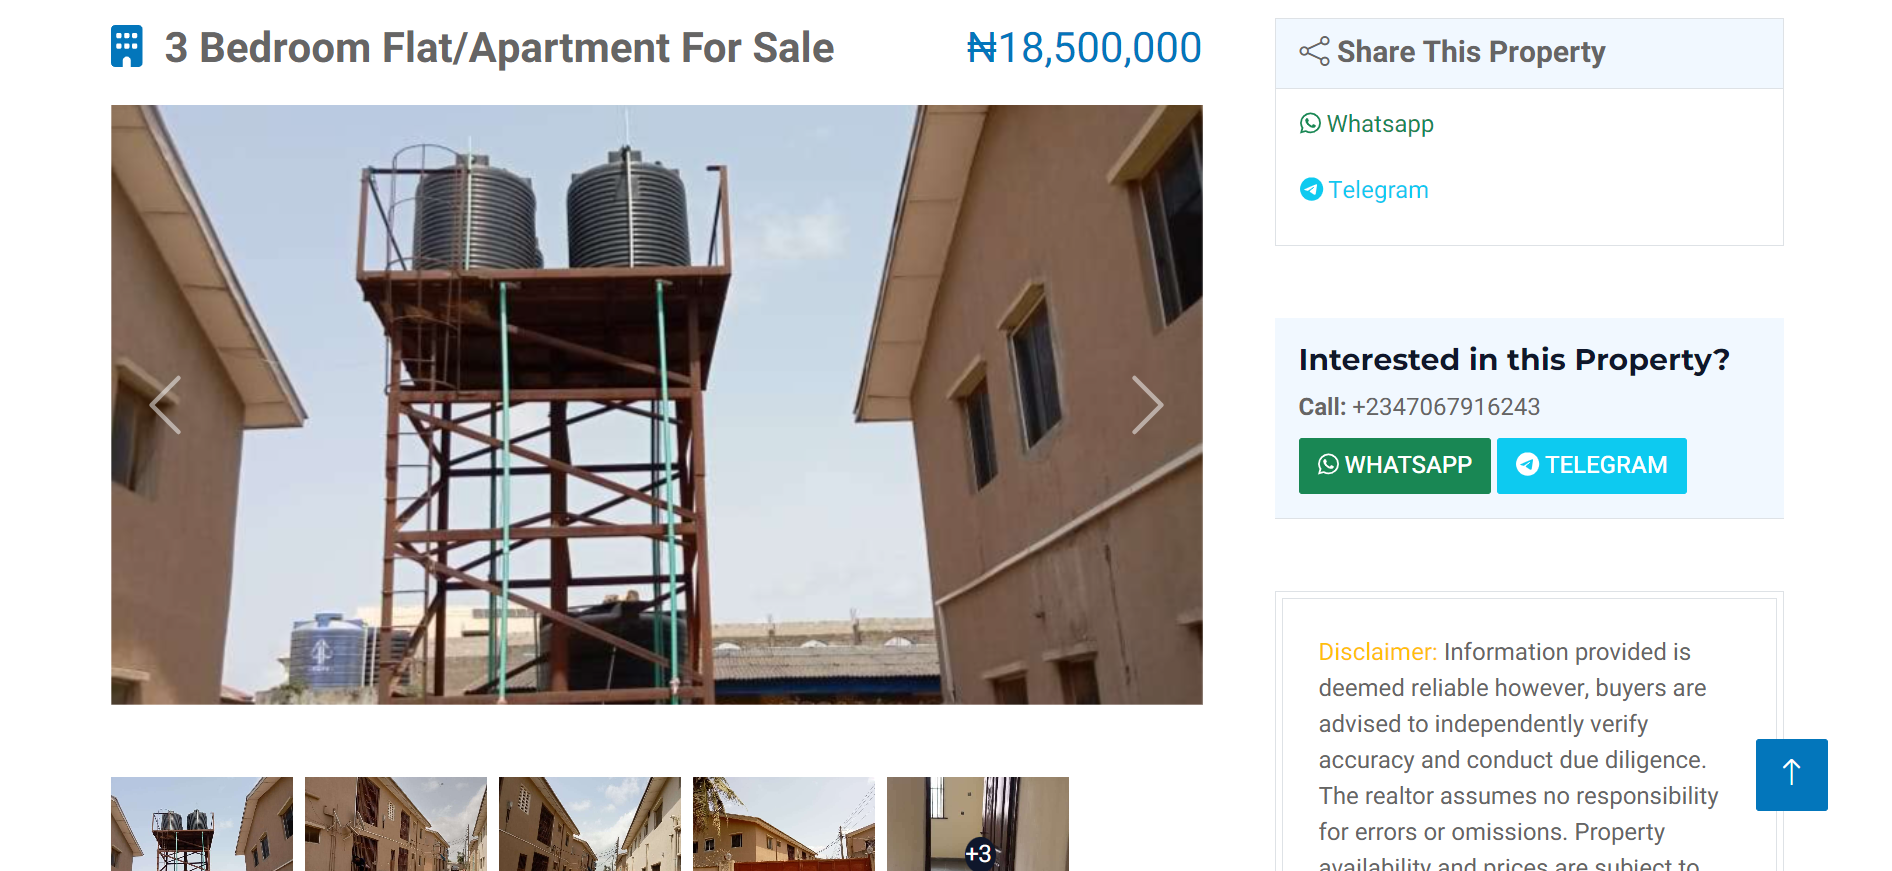Open the fourth thumbnail with palm tree
1892x871 pixels.
(783, 824)
